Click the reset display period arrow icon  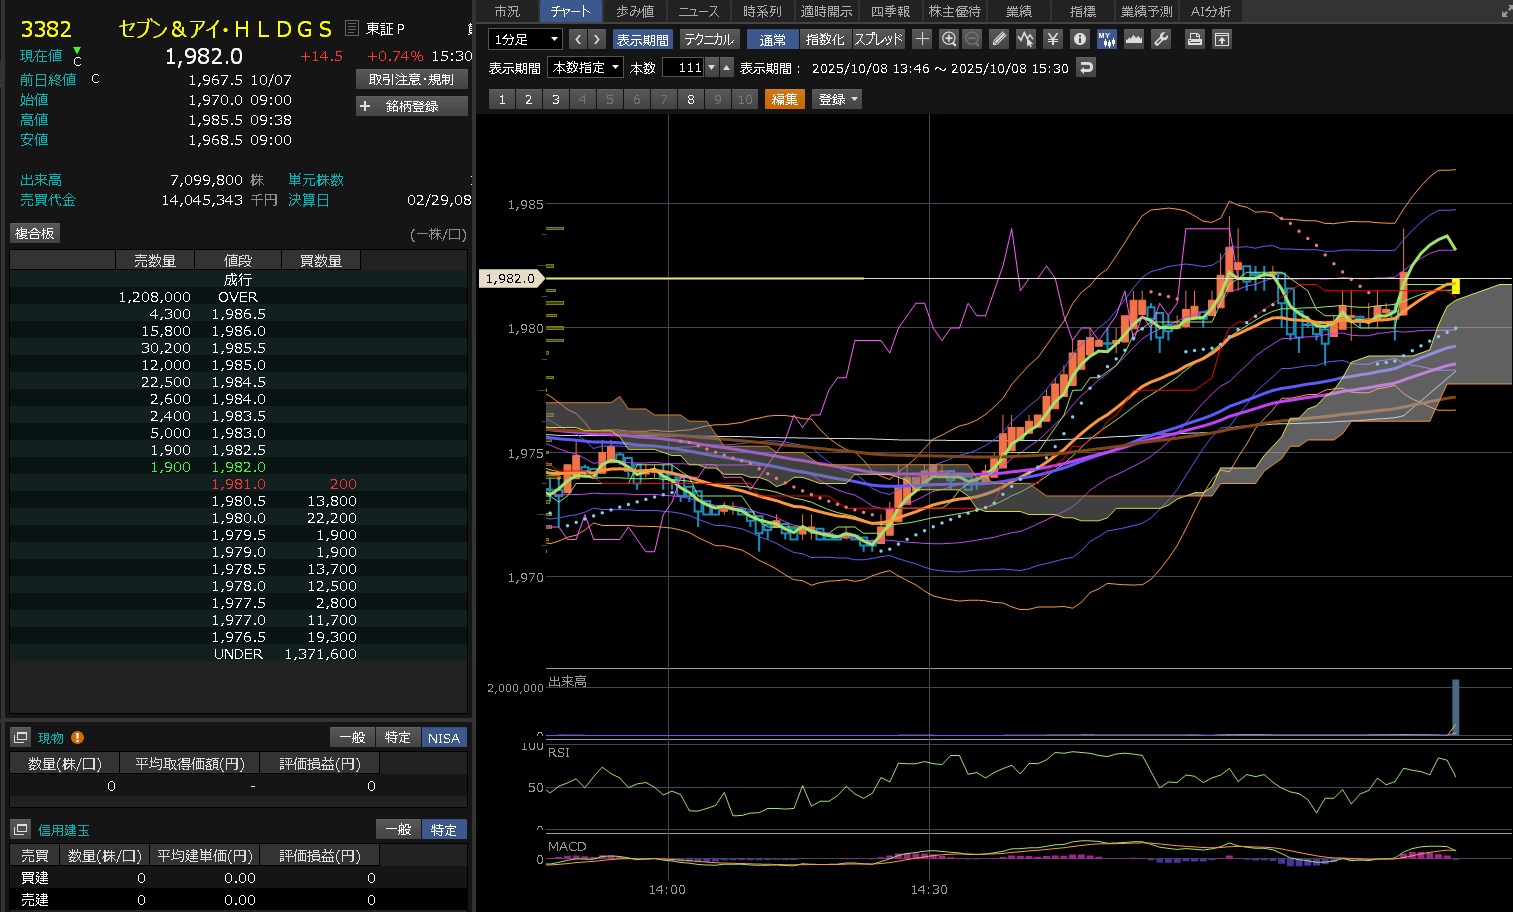[1086, 68]
